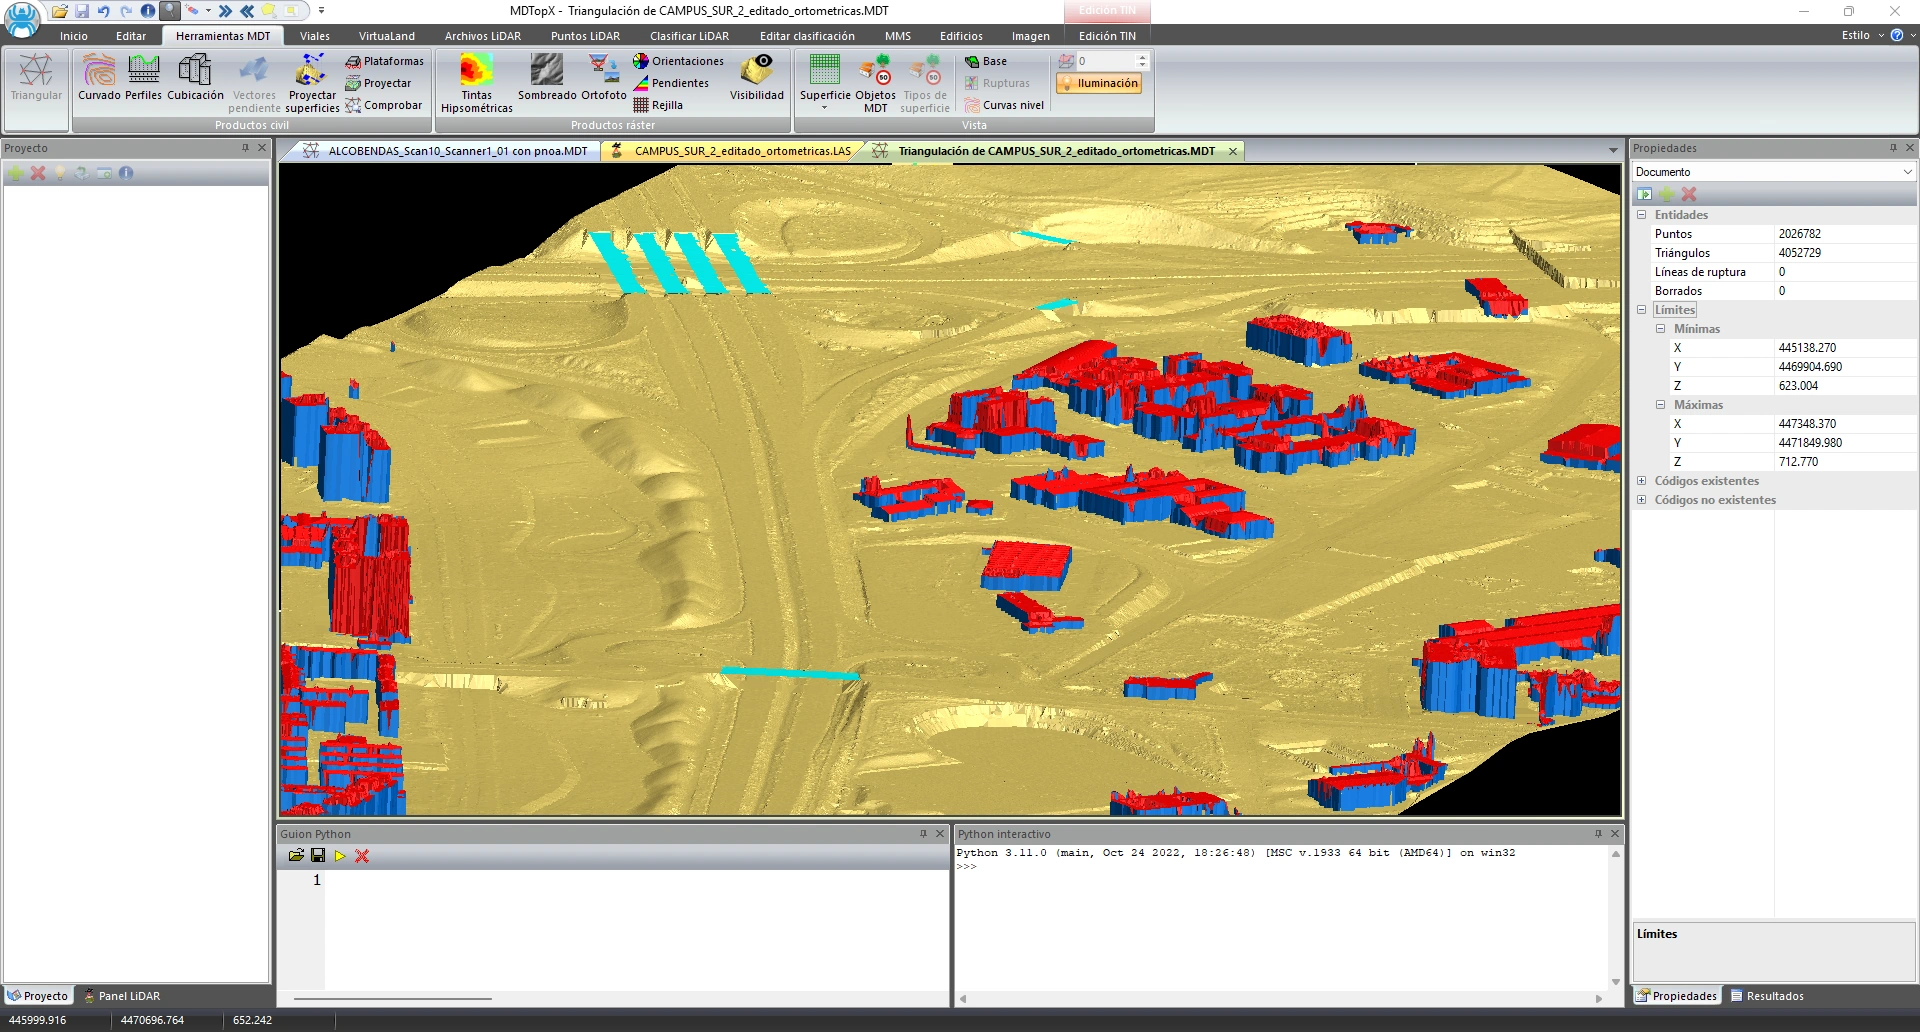Screen dimensions: 1920x1032
Task: Click the blue info icon in quick access toolbar
Action: click(148, 11)
